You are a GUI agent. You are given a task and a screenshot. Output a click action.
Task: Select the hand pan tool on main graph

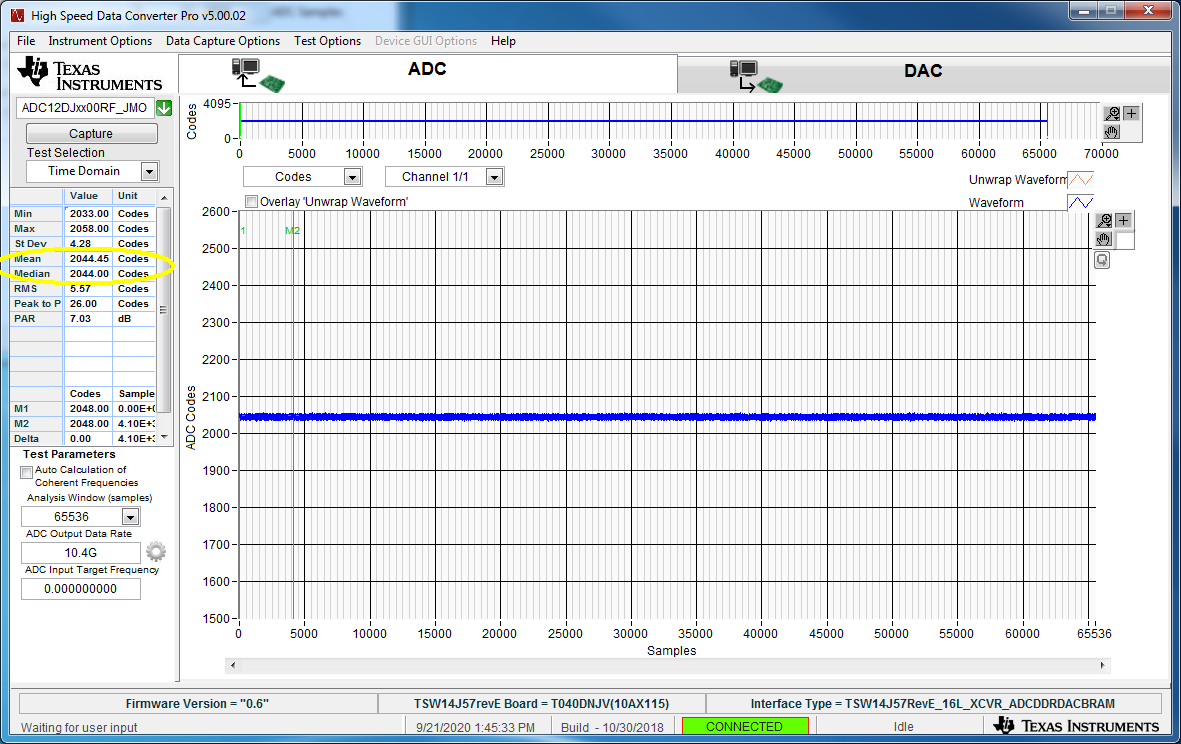(1104, 239)
